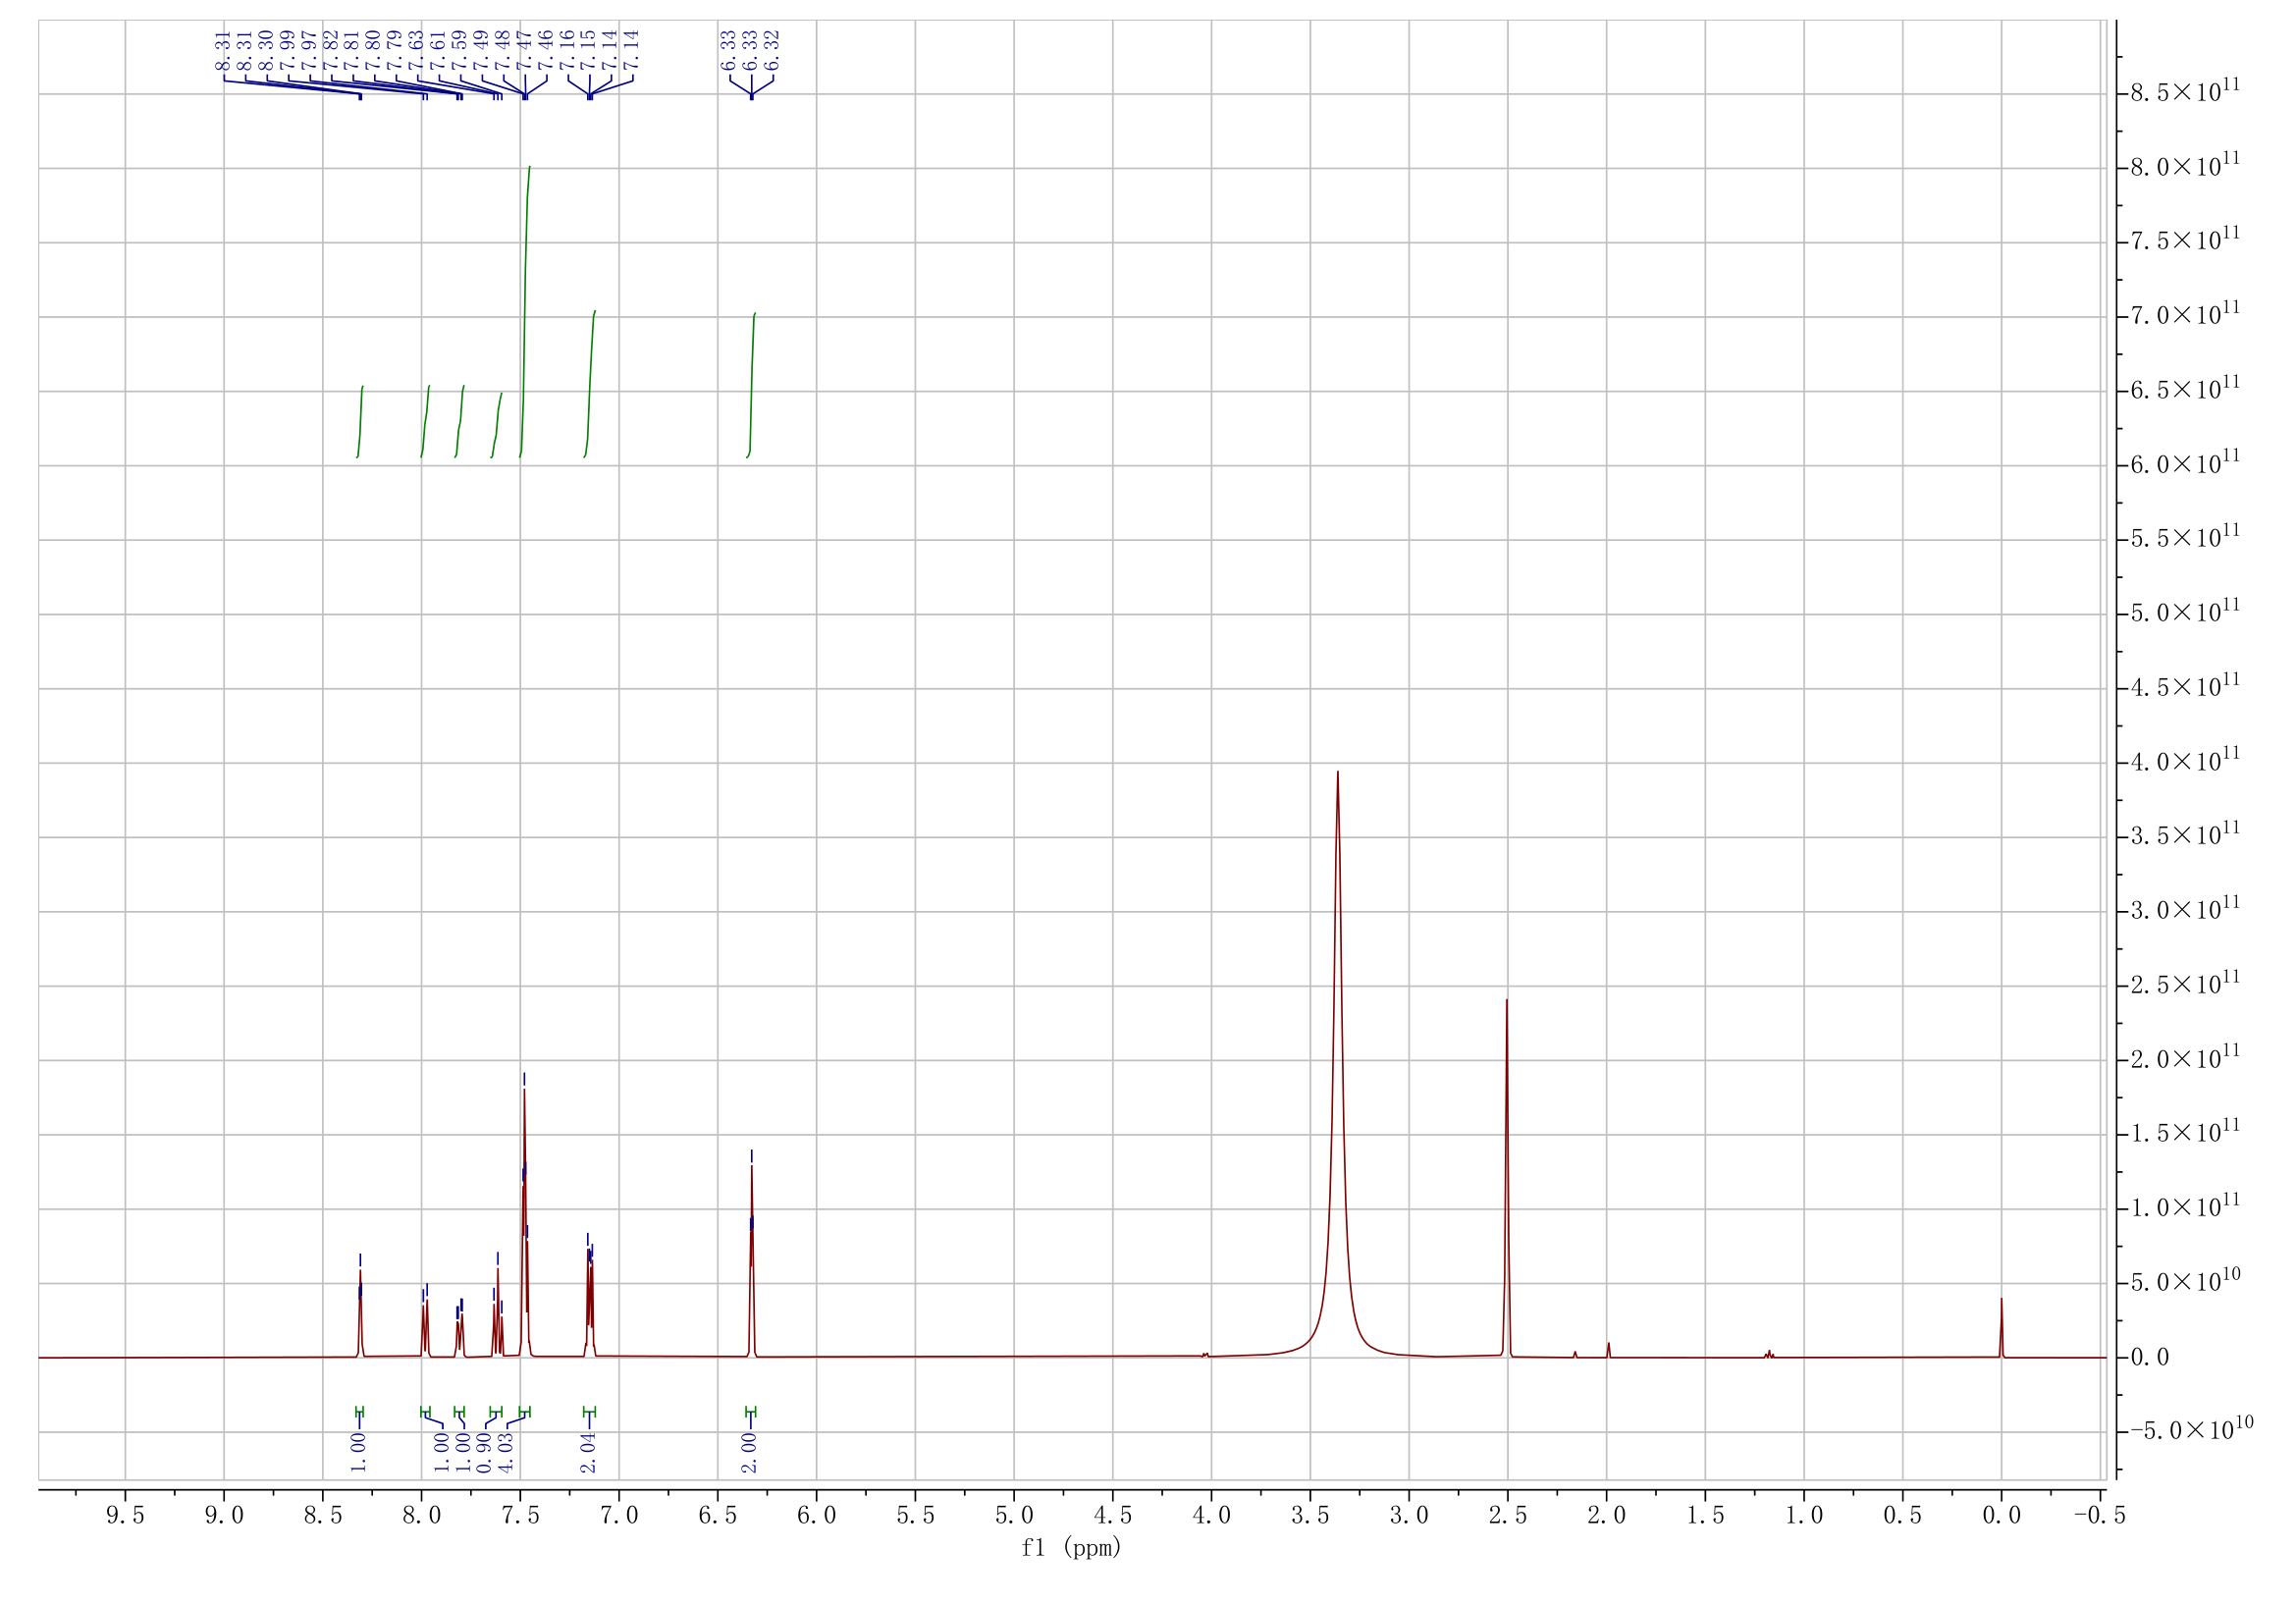Click the 2.5 tick label on the ppm axis
This screenshot has height=1604, width=2296.
point(1508,1516)
